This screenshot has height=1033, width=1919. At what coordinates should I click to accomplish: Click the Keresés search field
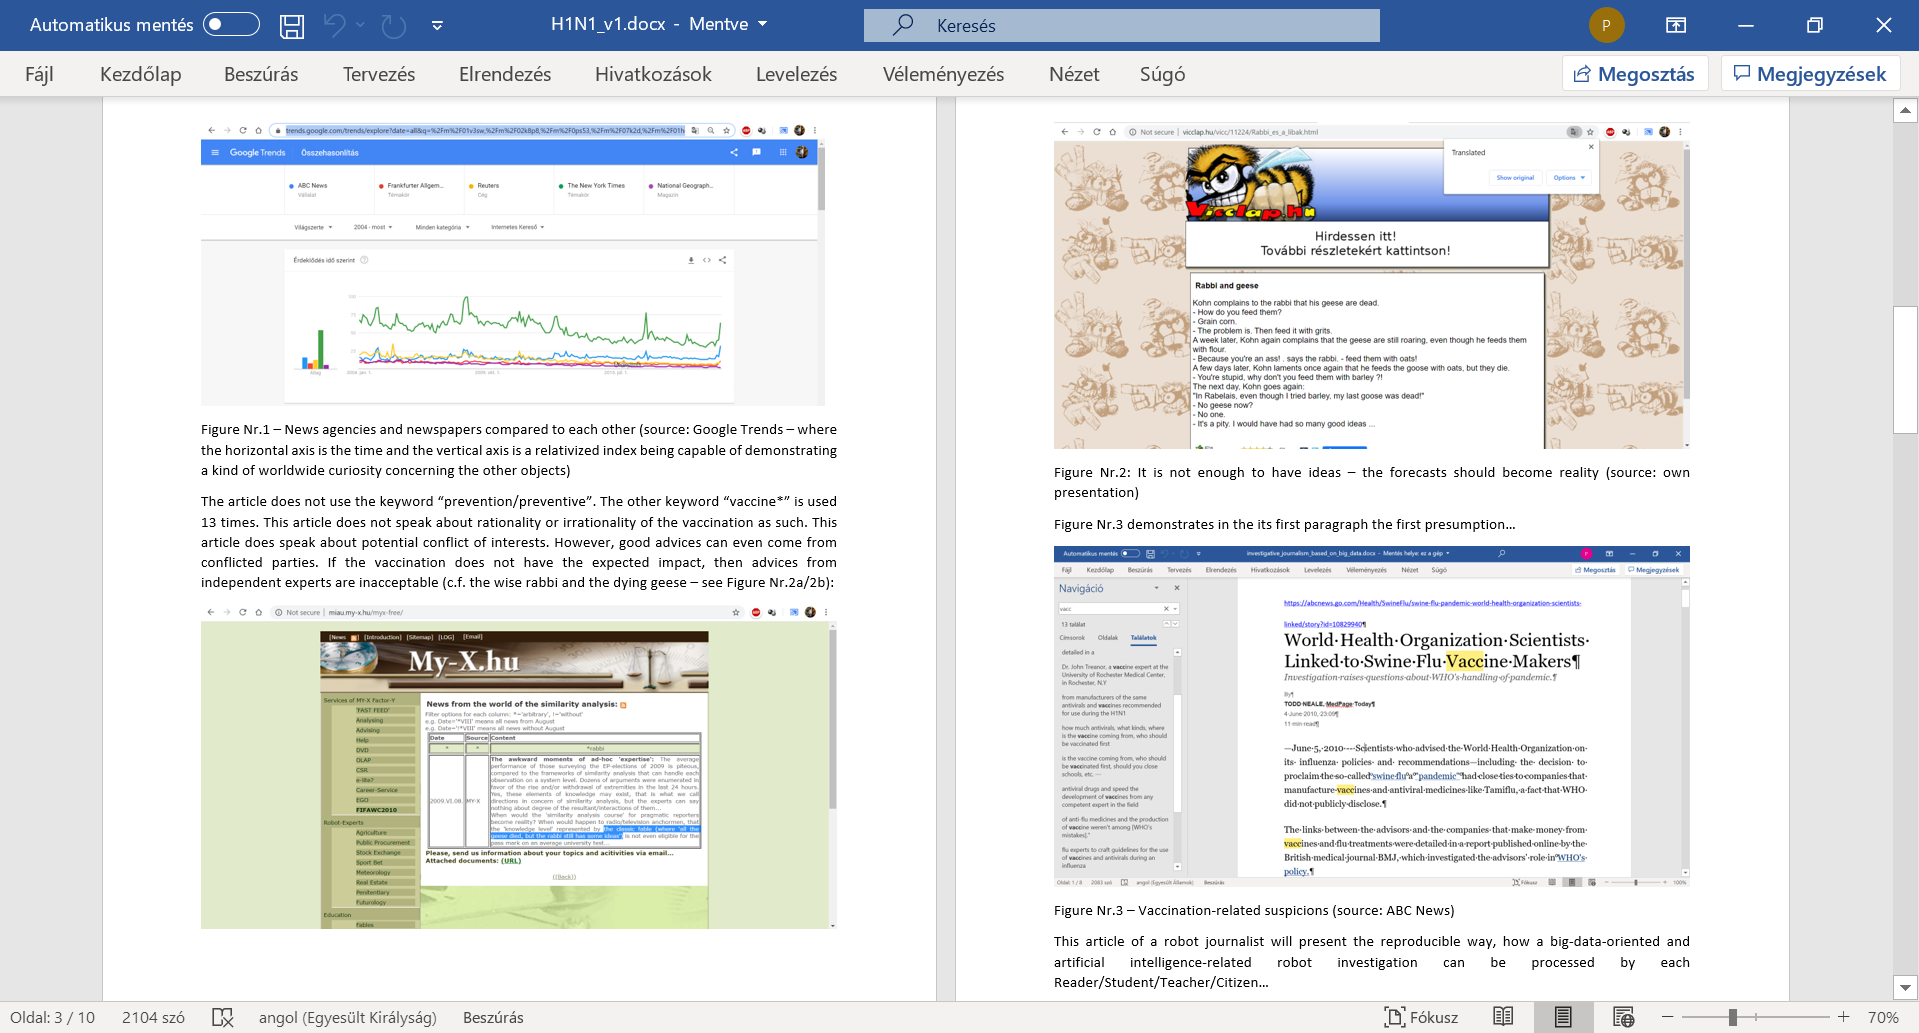[x=1122, y=25]
